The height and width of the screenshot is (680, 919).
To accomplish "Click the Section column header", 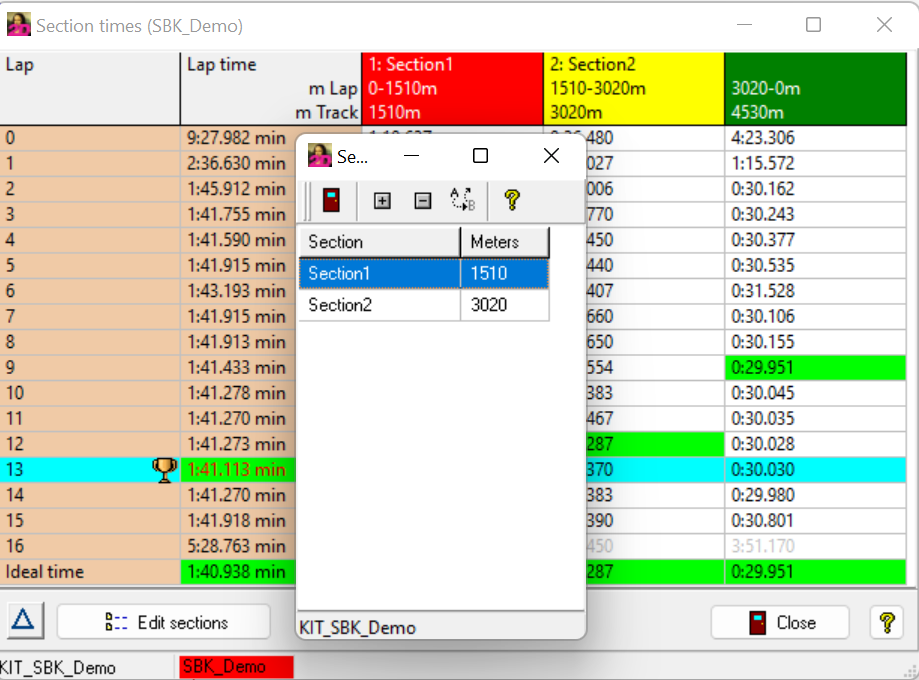I will click(x=378, y=242).
